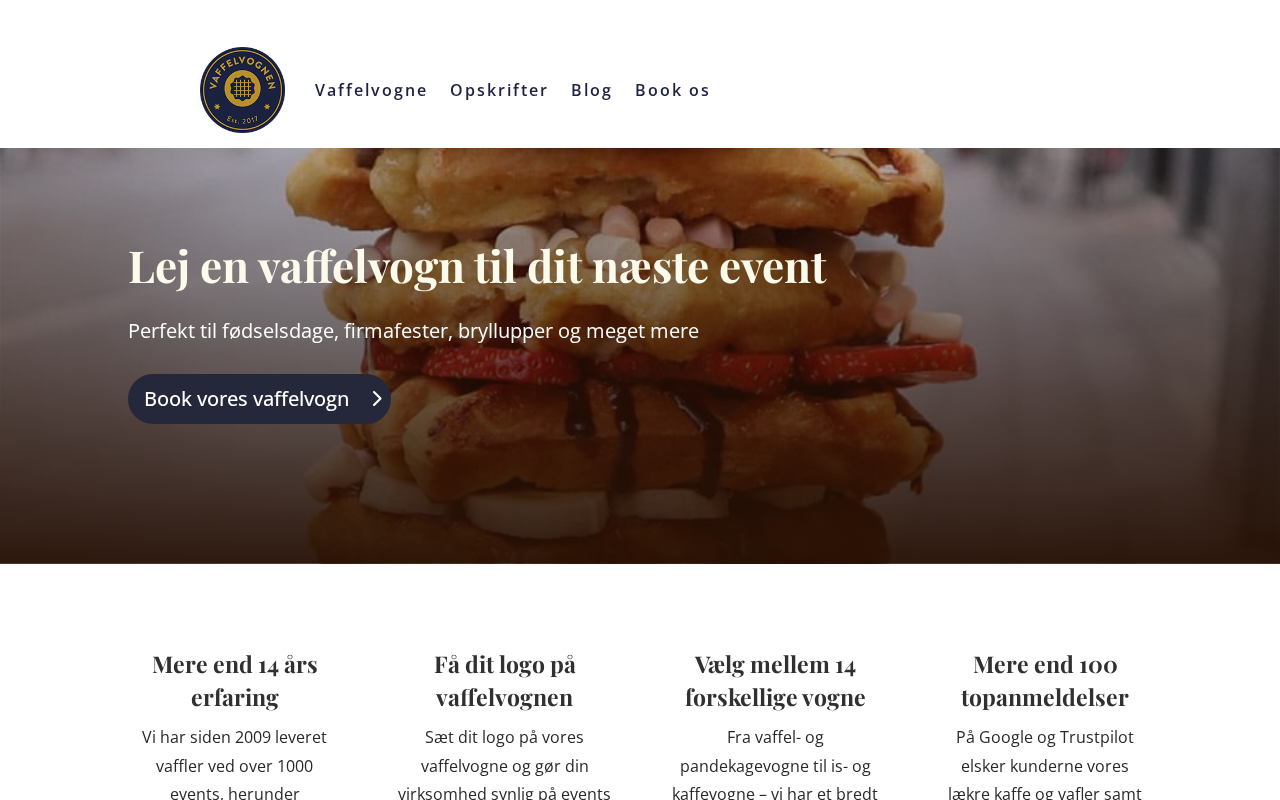Click the heading Lej en vaffelvogn til dit næste event
The height and width of the screenshot is (800, 1280).
(477, 266)
